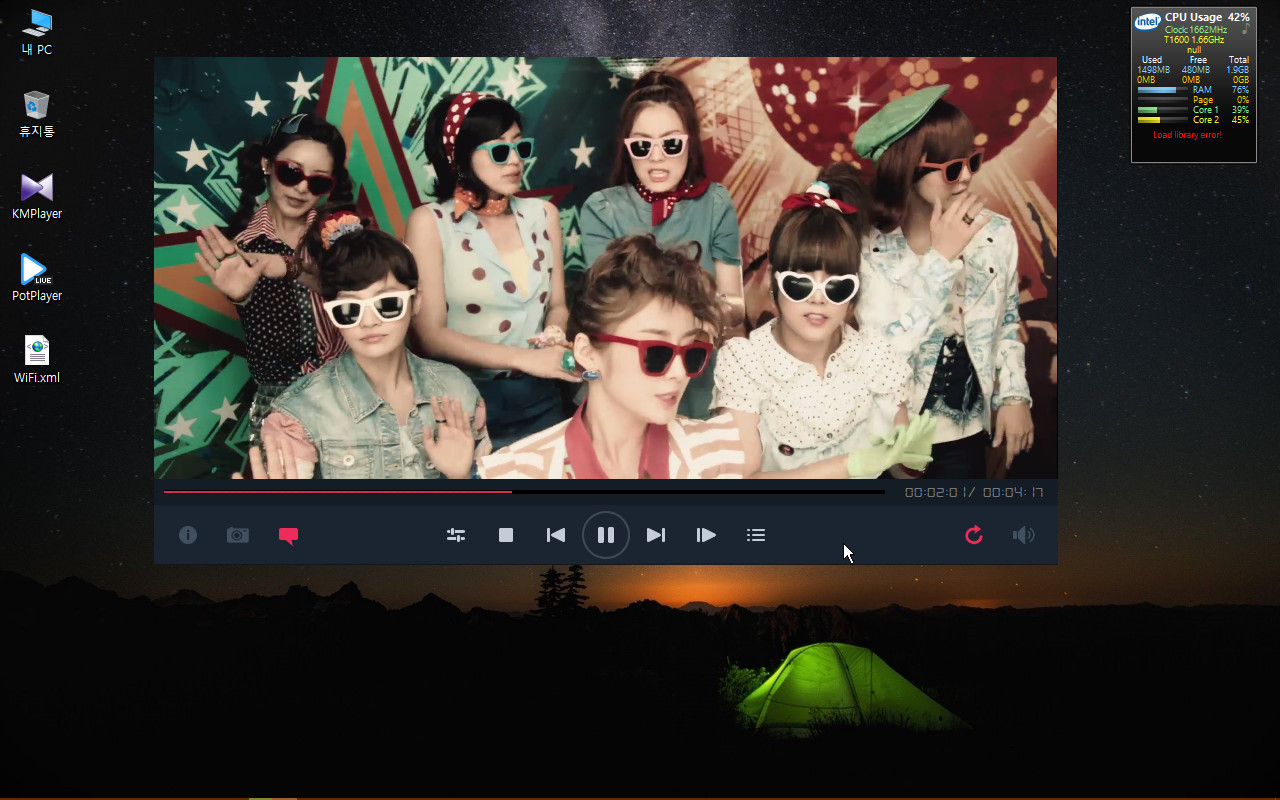This screenshot has width=1280, height=800.
Task: Stop playback with the square button
Action: click(506, 535)
